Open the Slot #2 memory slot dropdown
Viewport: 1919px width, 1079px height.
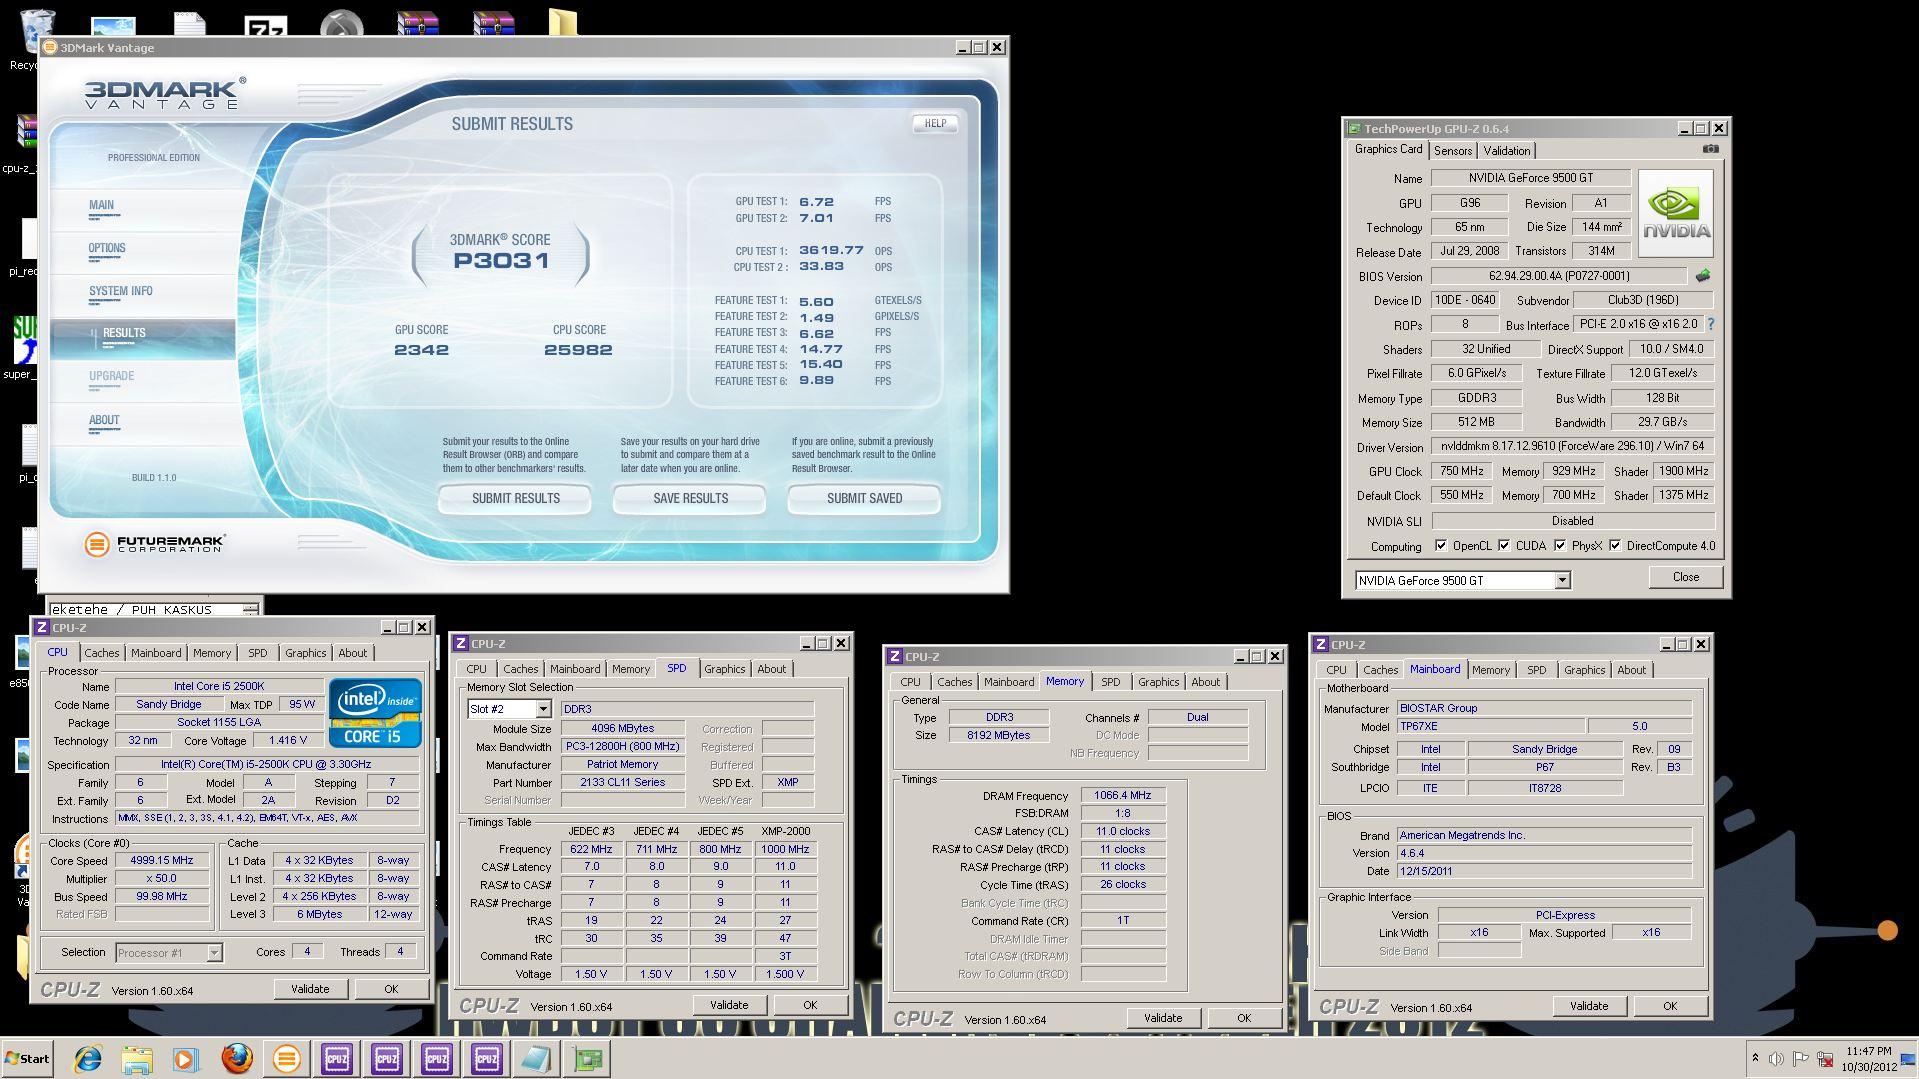542,709
